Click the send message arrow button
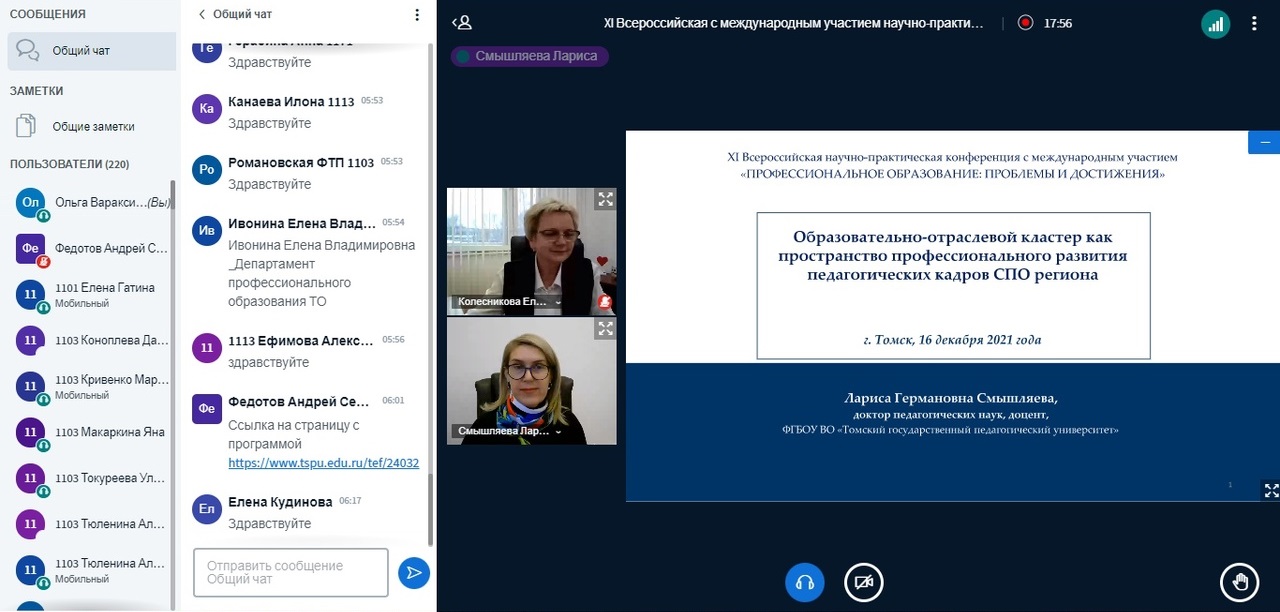This screenshot has width=1280, height=612. pos(413,573)
